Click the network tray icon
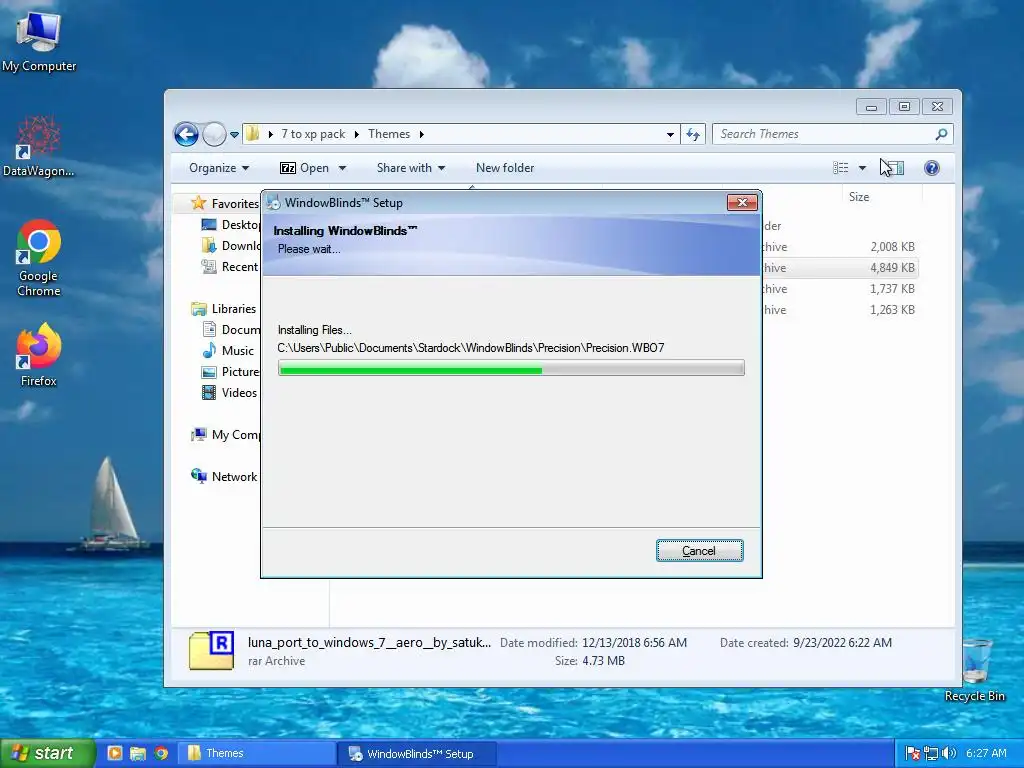The image size is (1024, 768). pyautogui.click(x=931, y=754)
